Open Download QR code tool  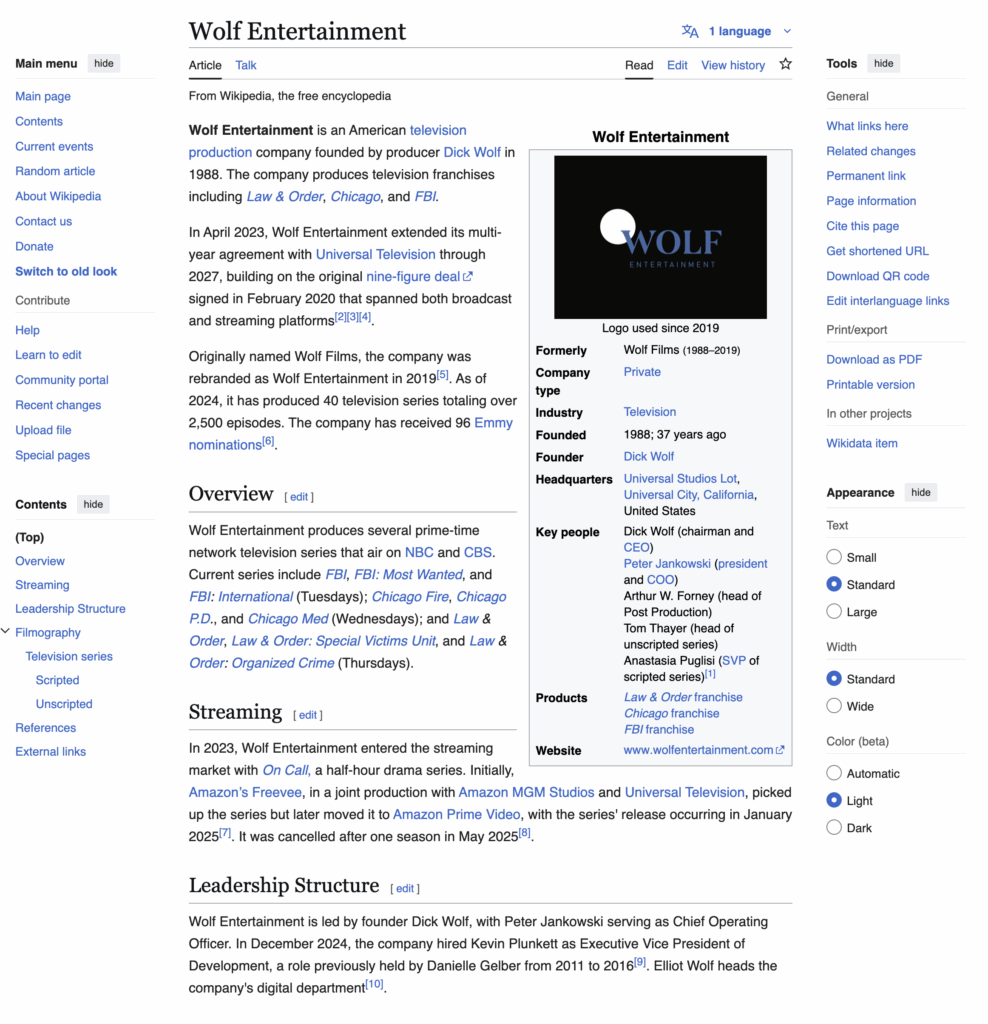click(878, 276)
